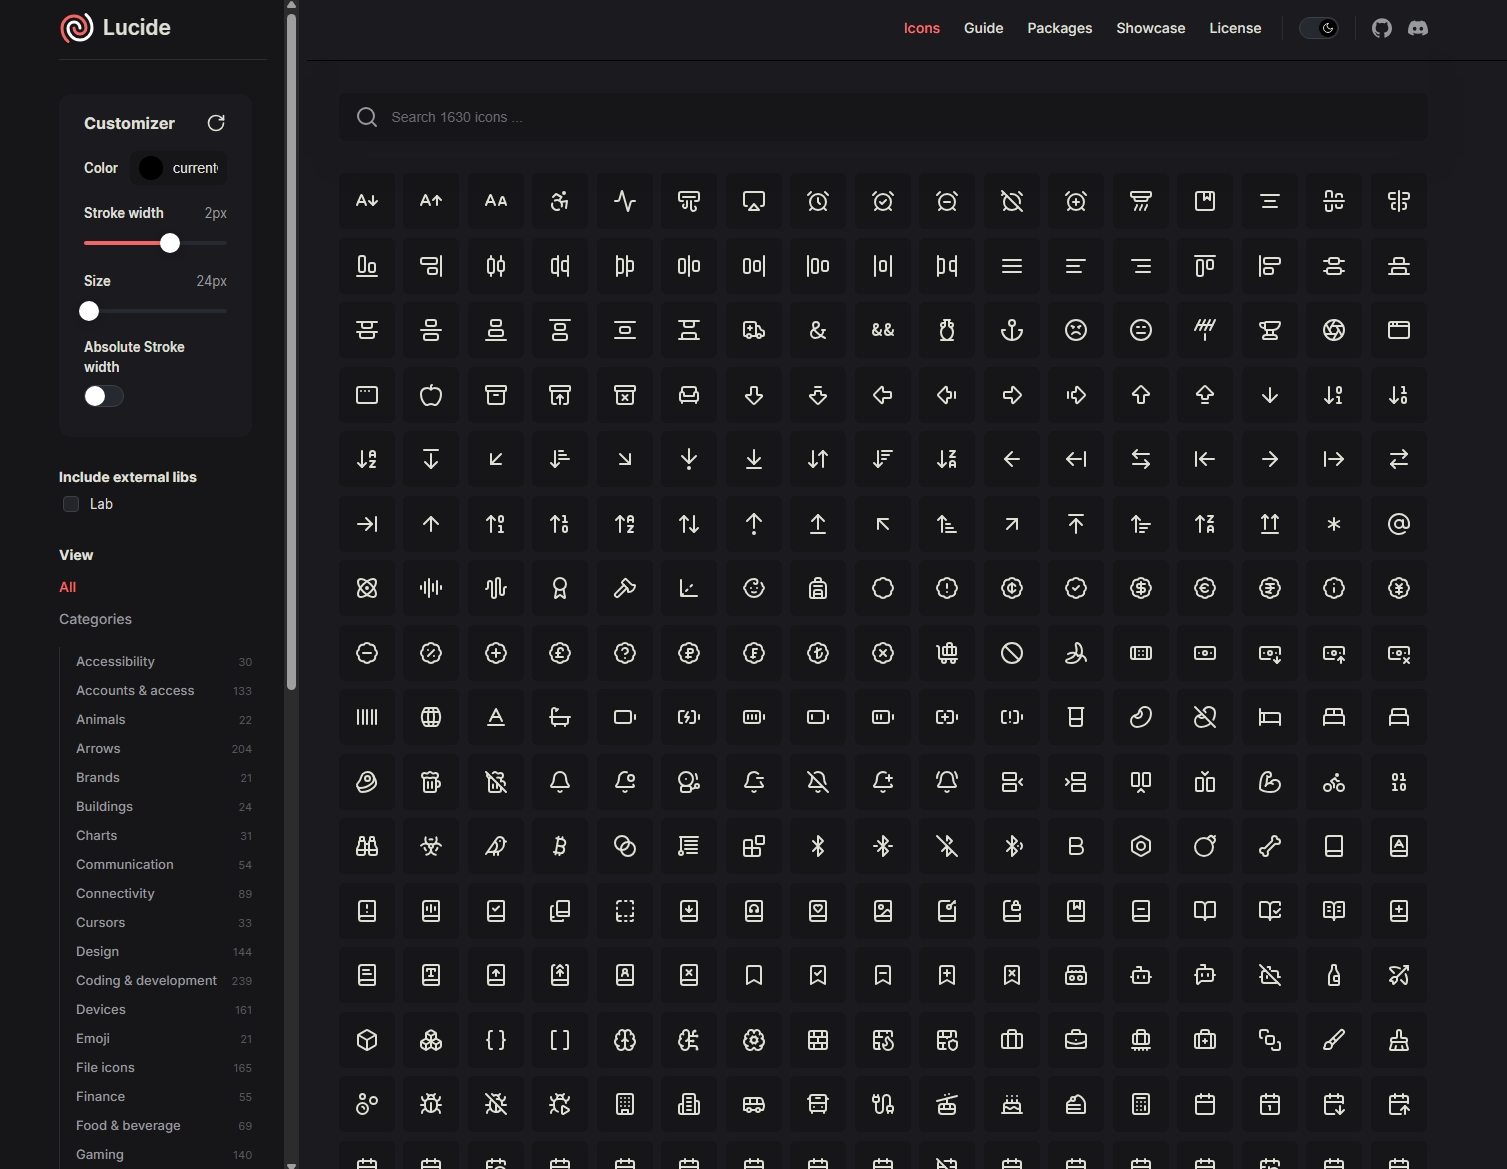
Task: Filter by the Arrows category
Action: coord(98,748)
